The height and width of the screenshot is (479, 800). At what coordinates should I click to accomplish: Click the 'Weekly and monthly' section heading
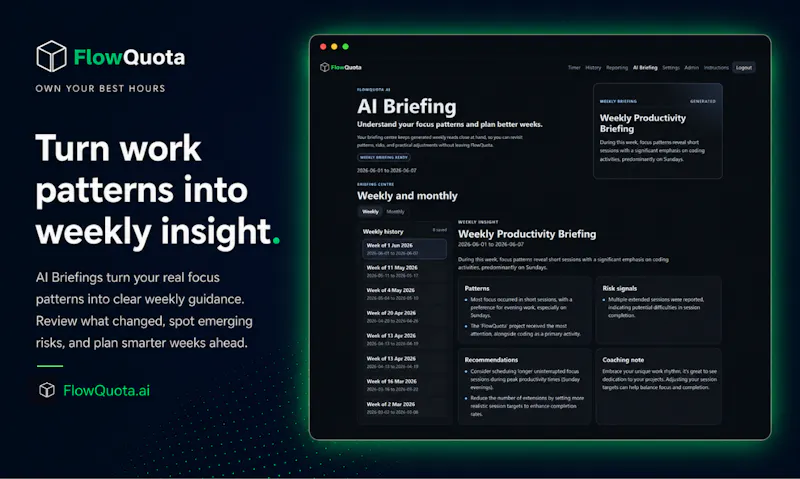click(x=407, y=196)
